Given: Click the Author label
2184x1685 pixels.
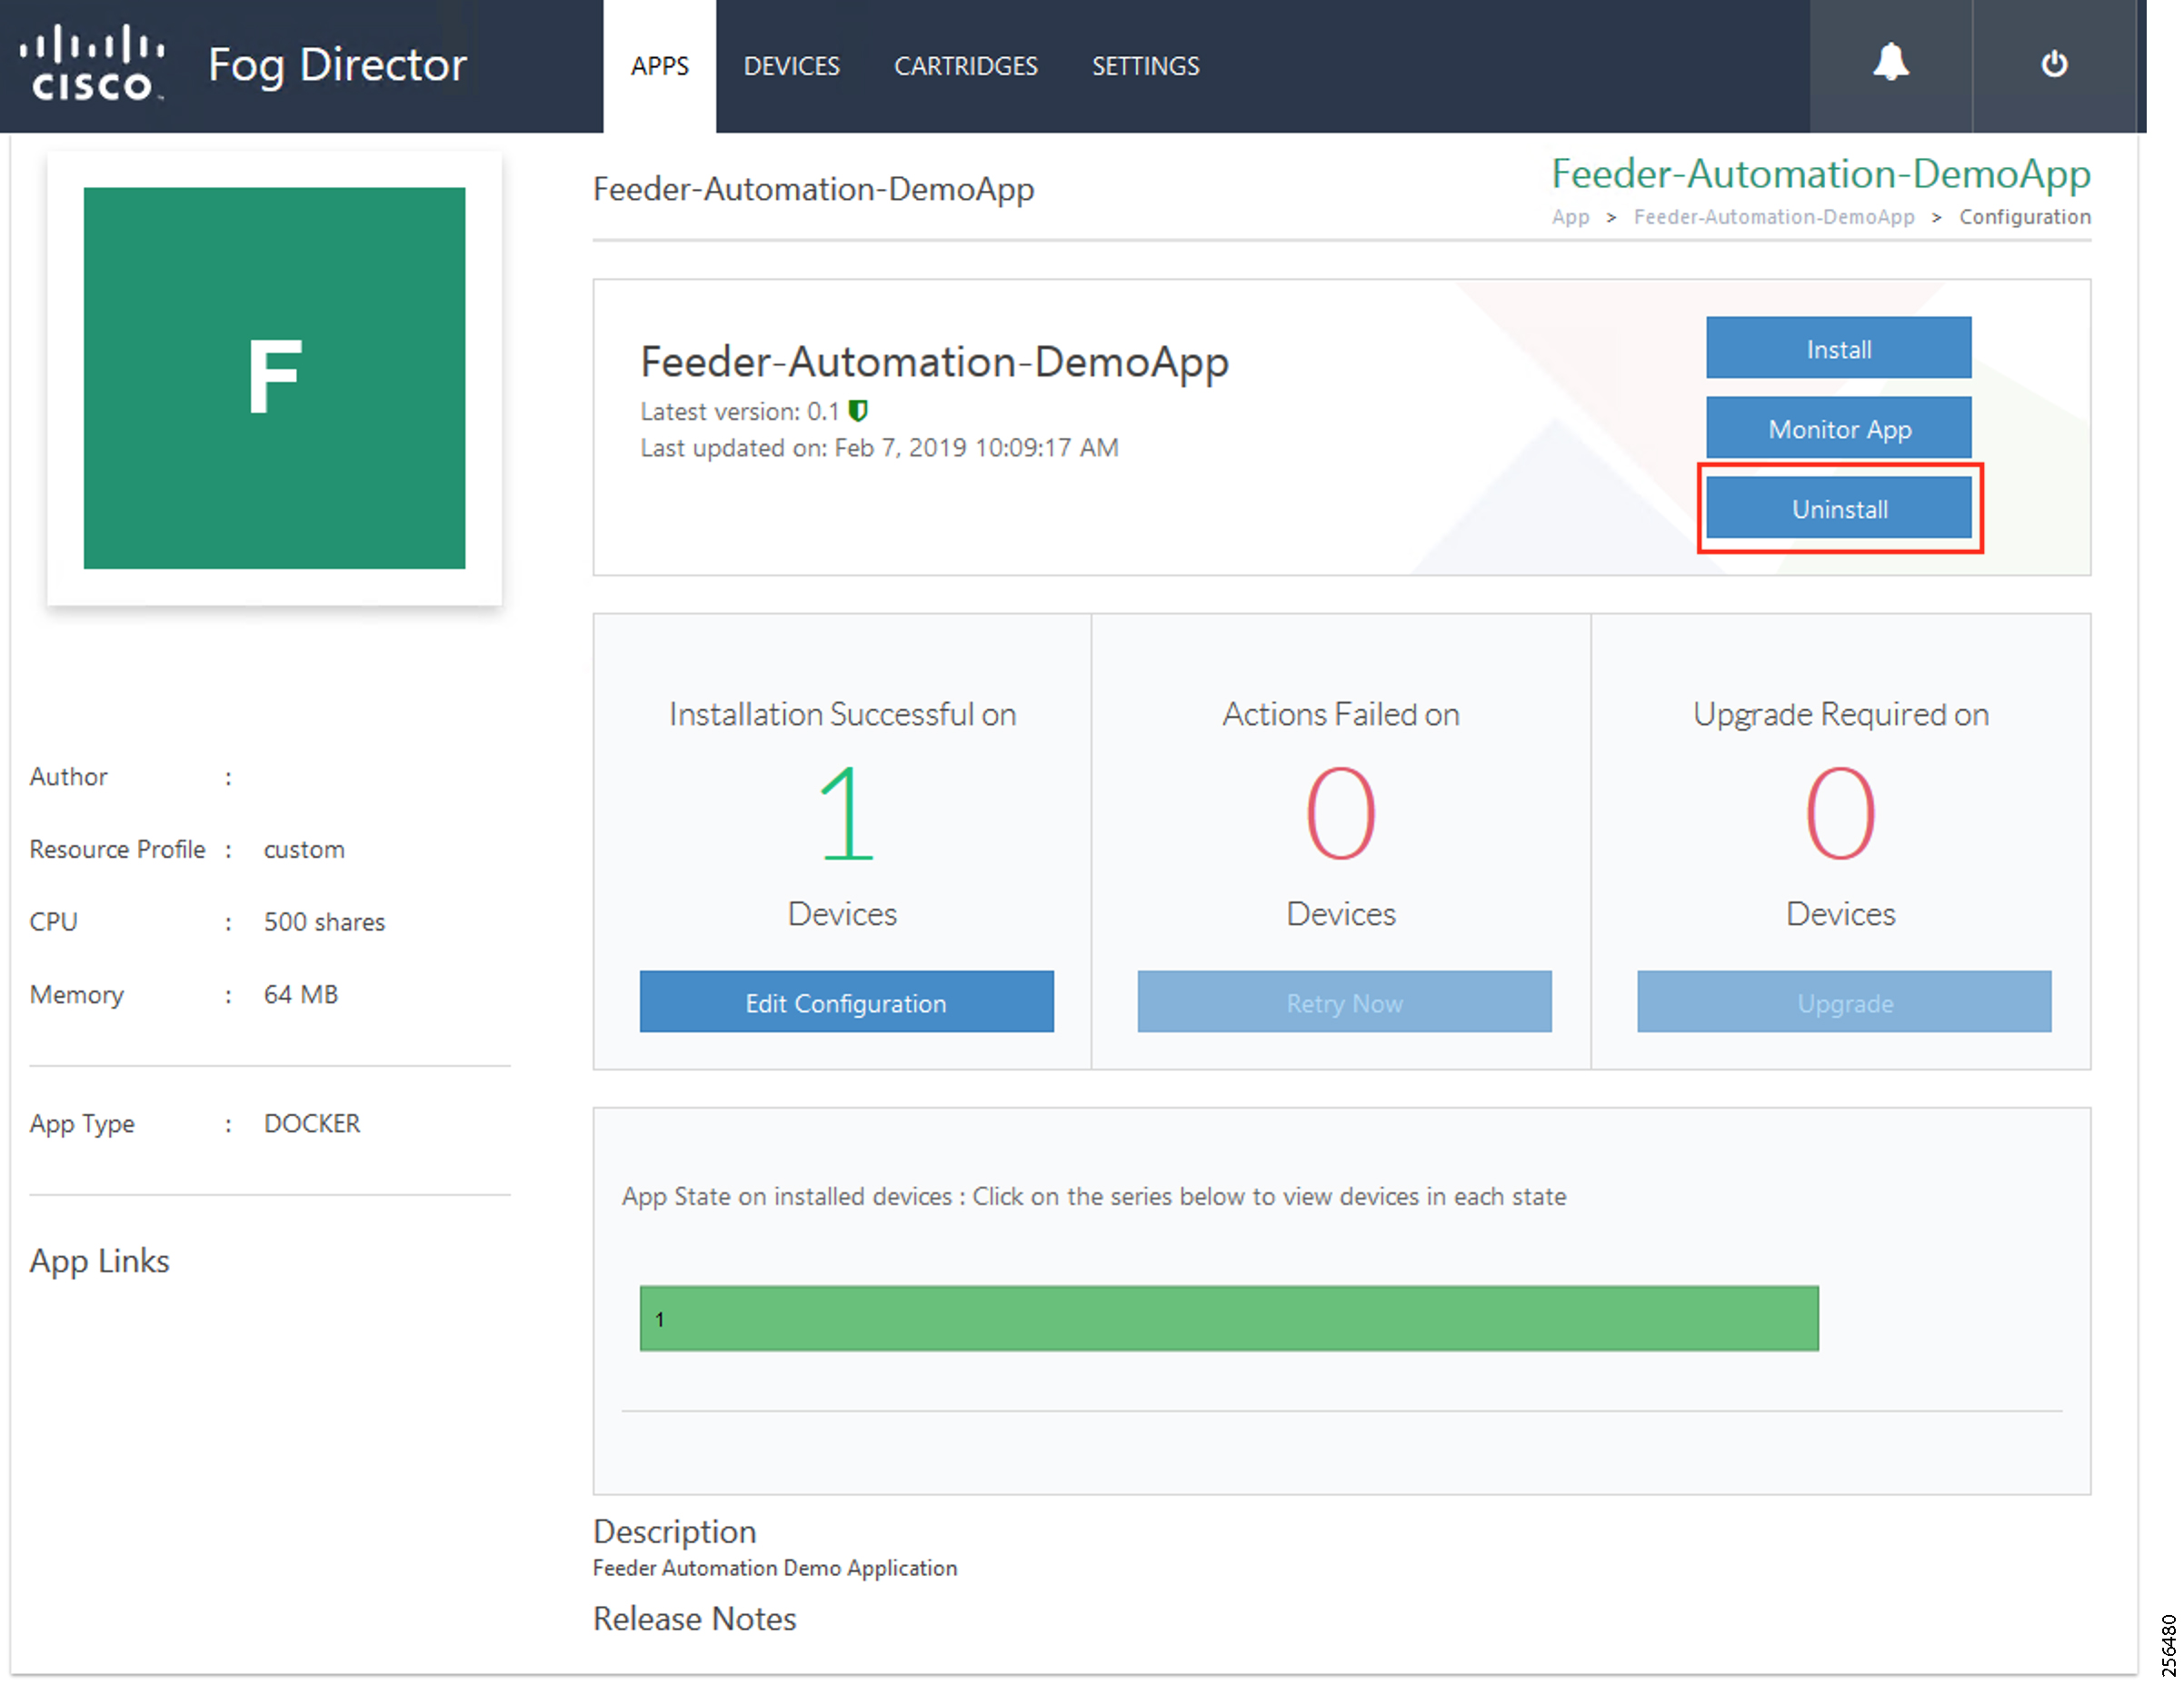Looking at the screenshot, I should (68, 776).
